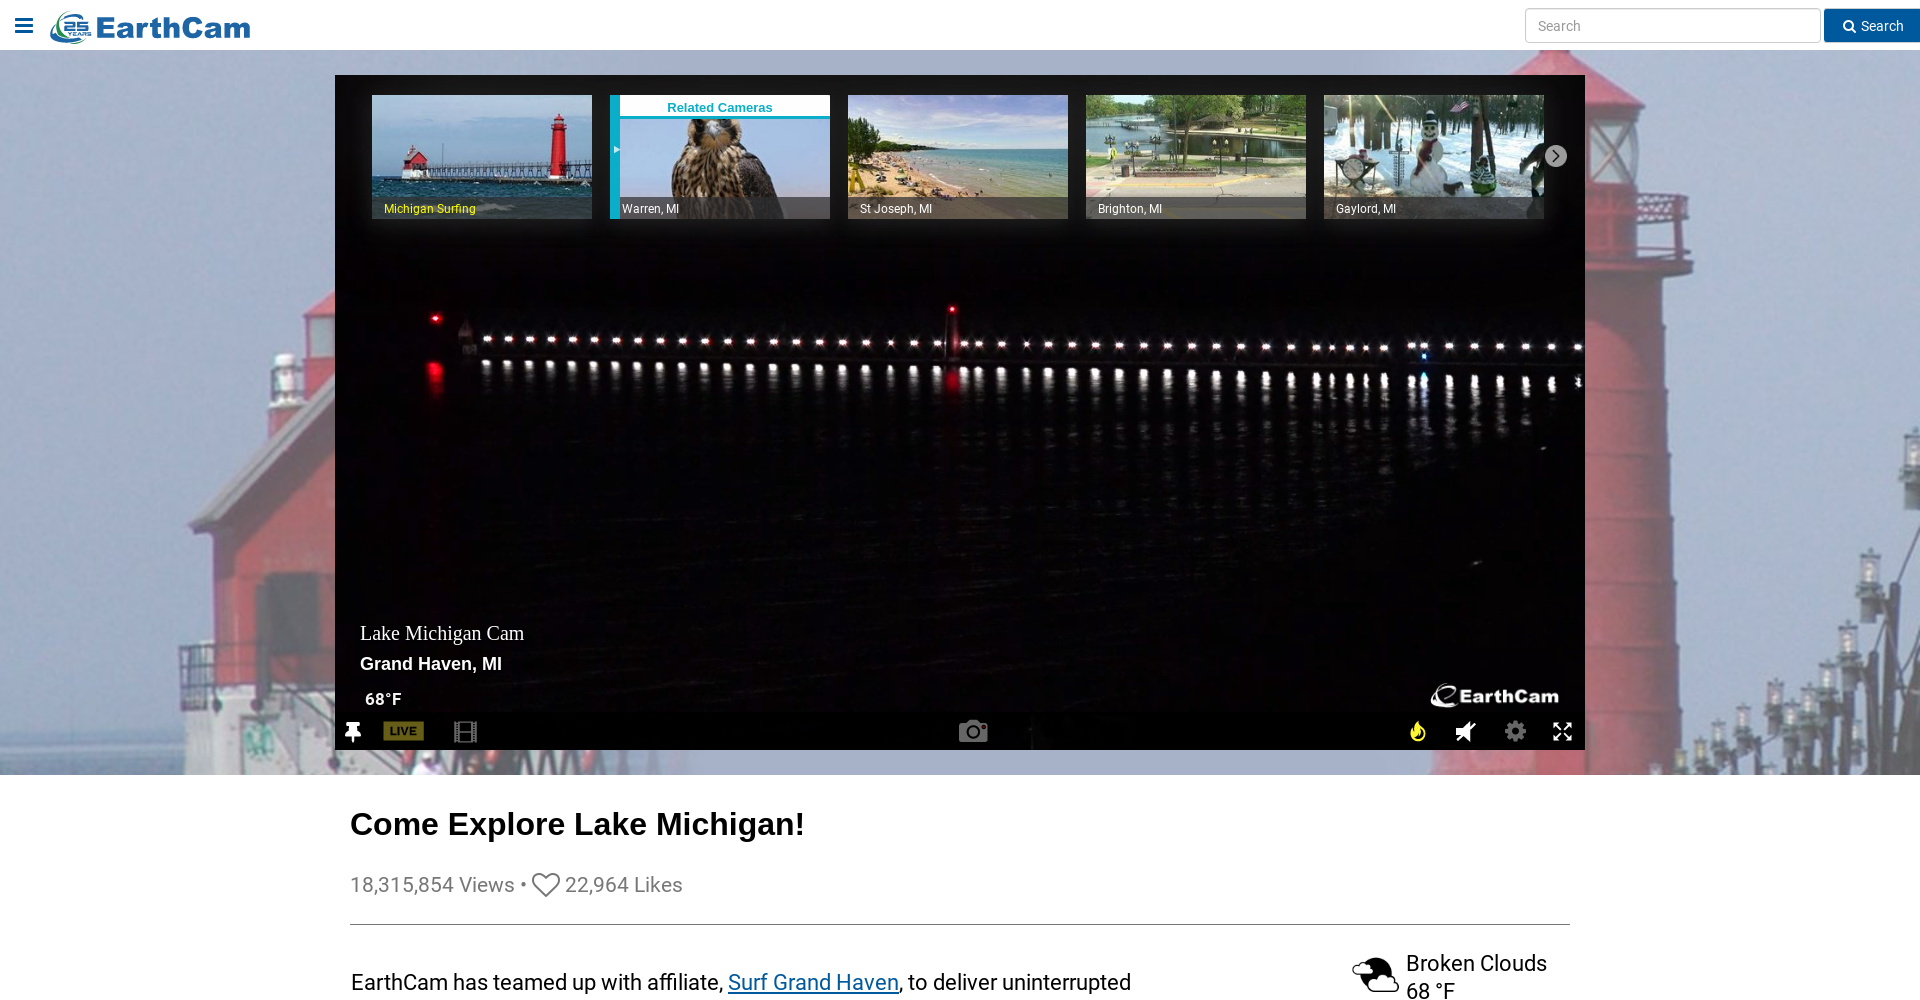Click the pin icon on the player
This screenshot has height=1000, width=1920.
click(x=353, y=732)
